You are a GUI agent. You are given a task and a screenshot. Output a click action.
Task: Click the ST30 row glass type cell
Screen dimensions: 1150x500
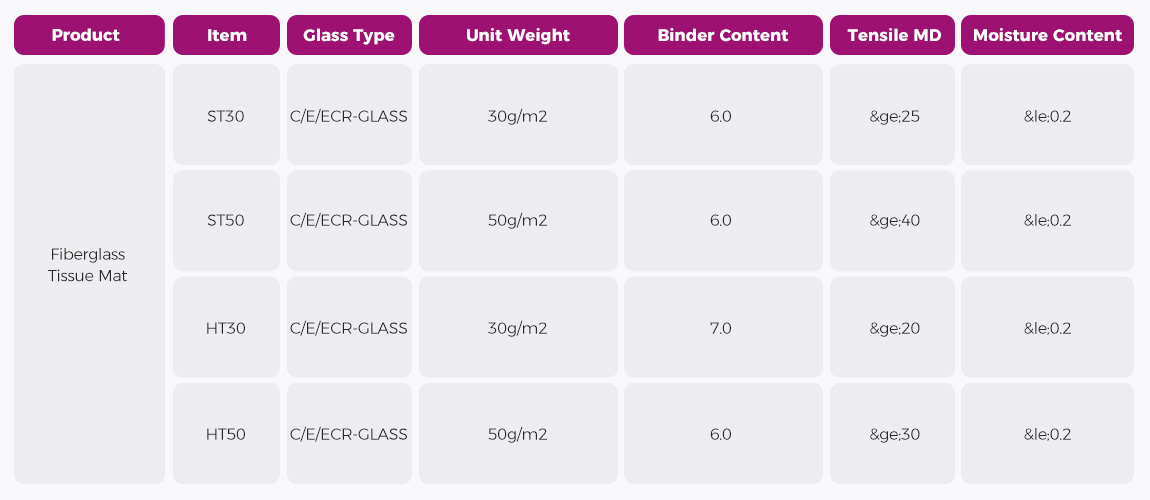pyautogui.click(x=348, y=116)
